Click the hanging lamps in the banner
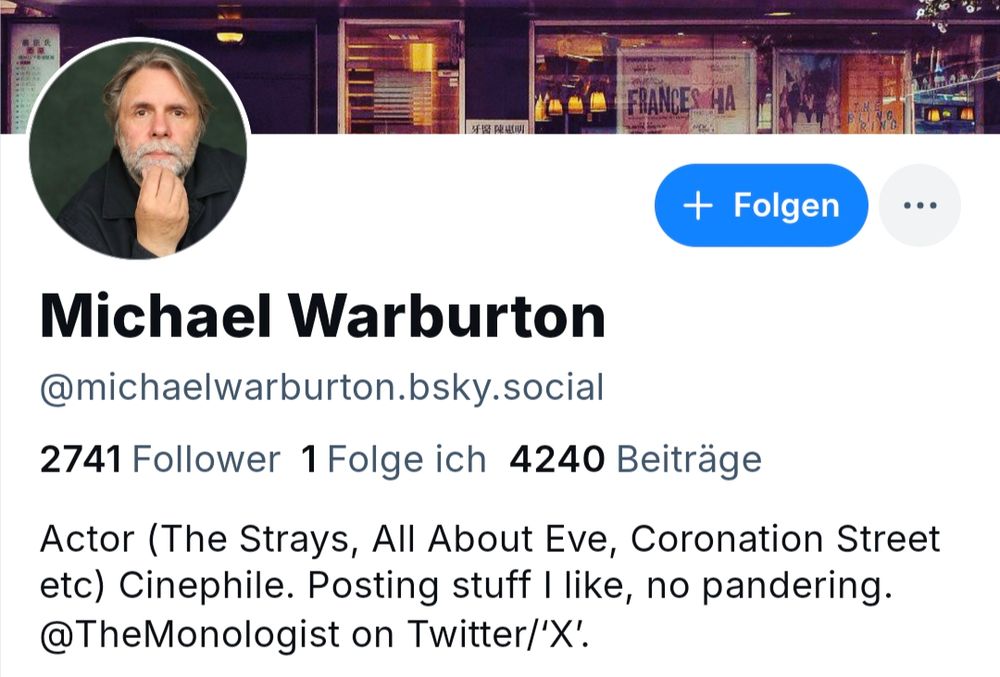The image size is (1000, 677). (x=571, y=102)
